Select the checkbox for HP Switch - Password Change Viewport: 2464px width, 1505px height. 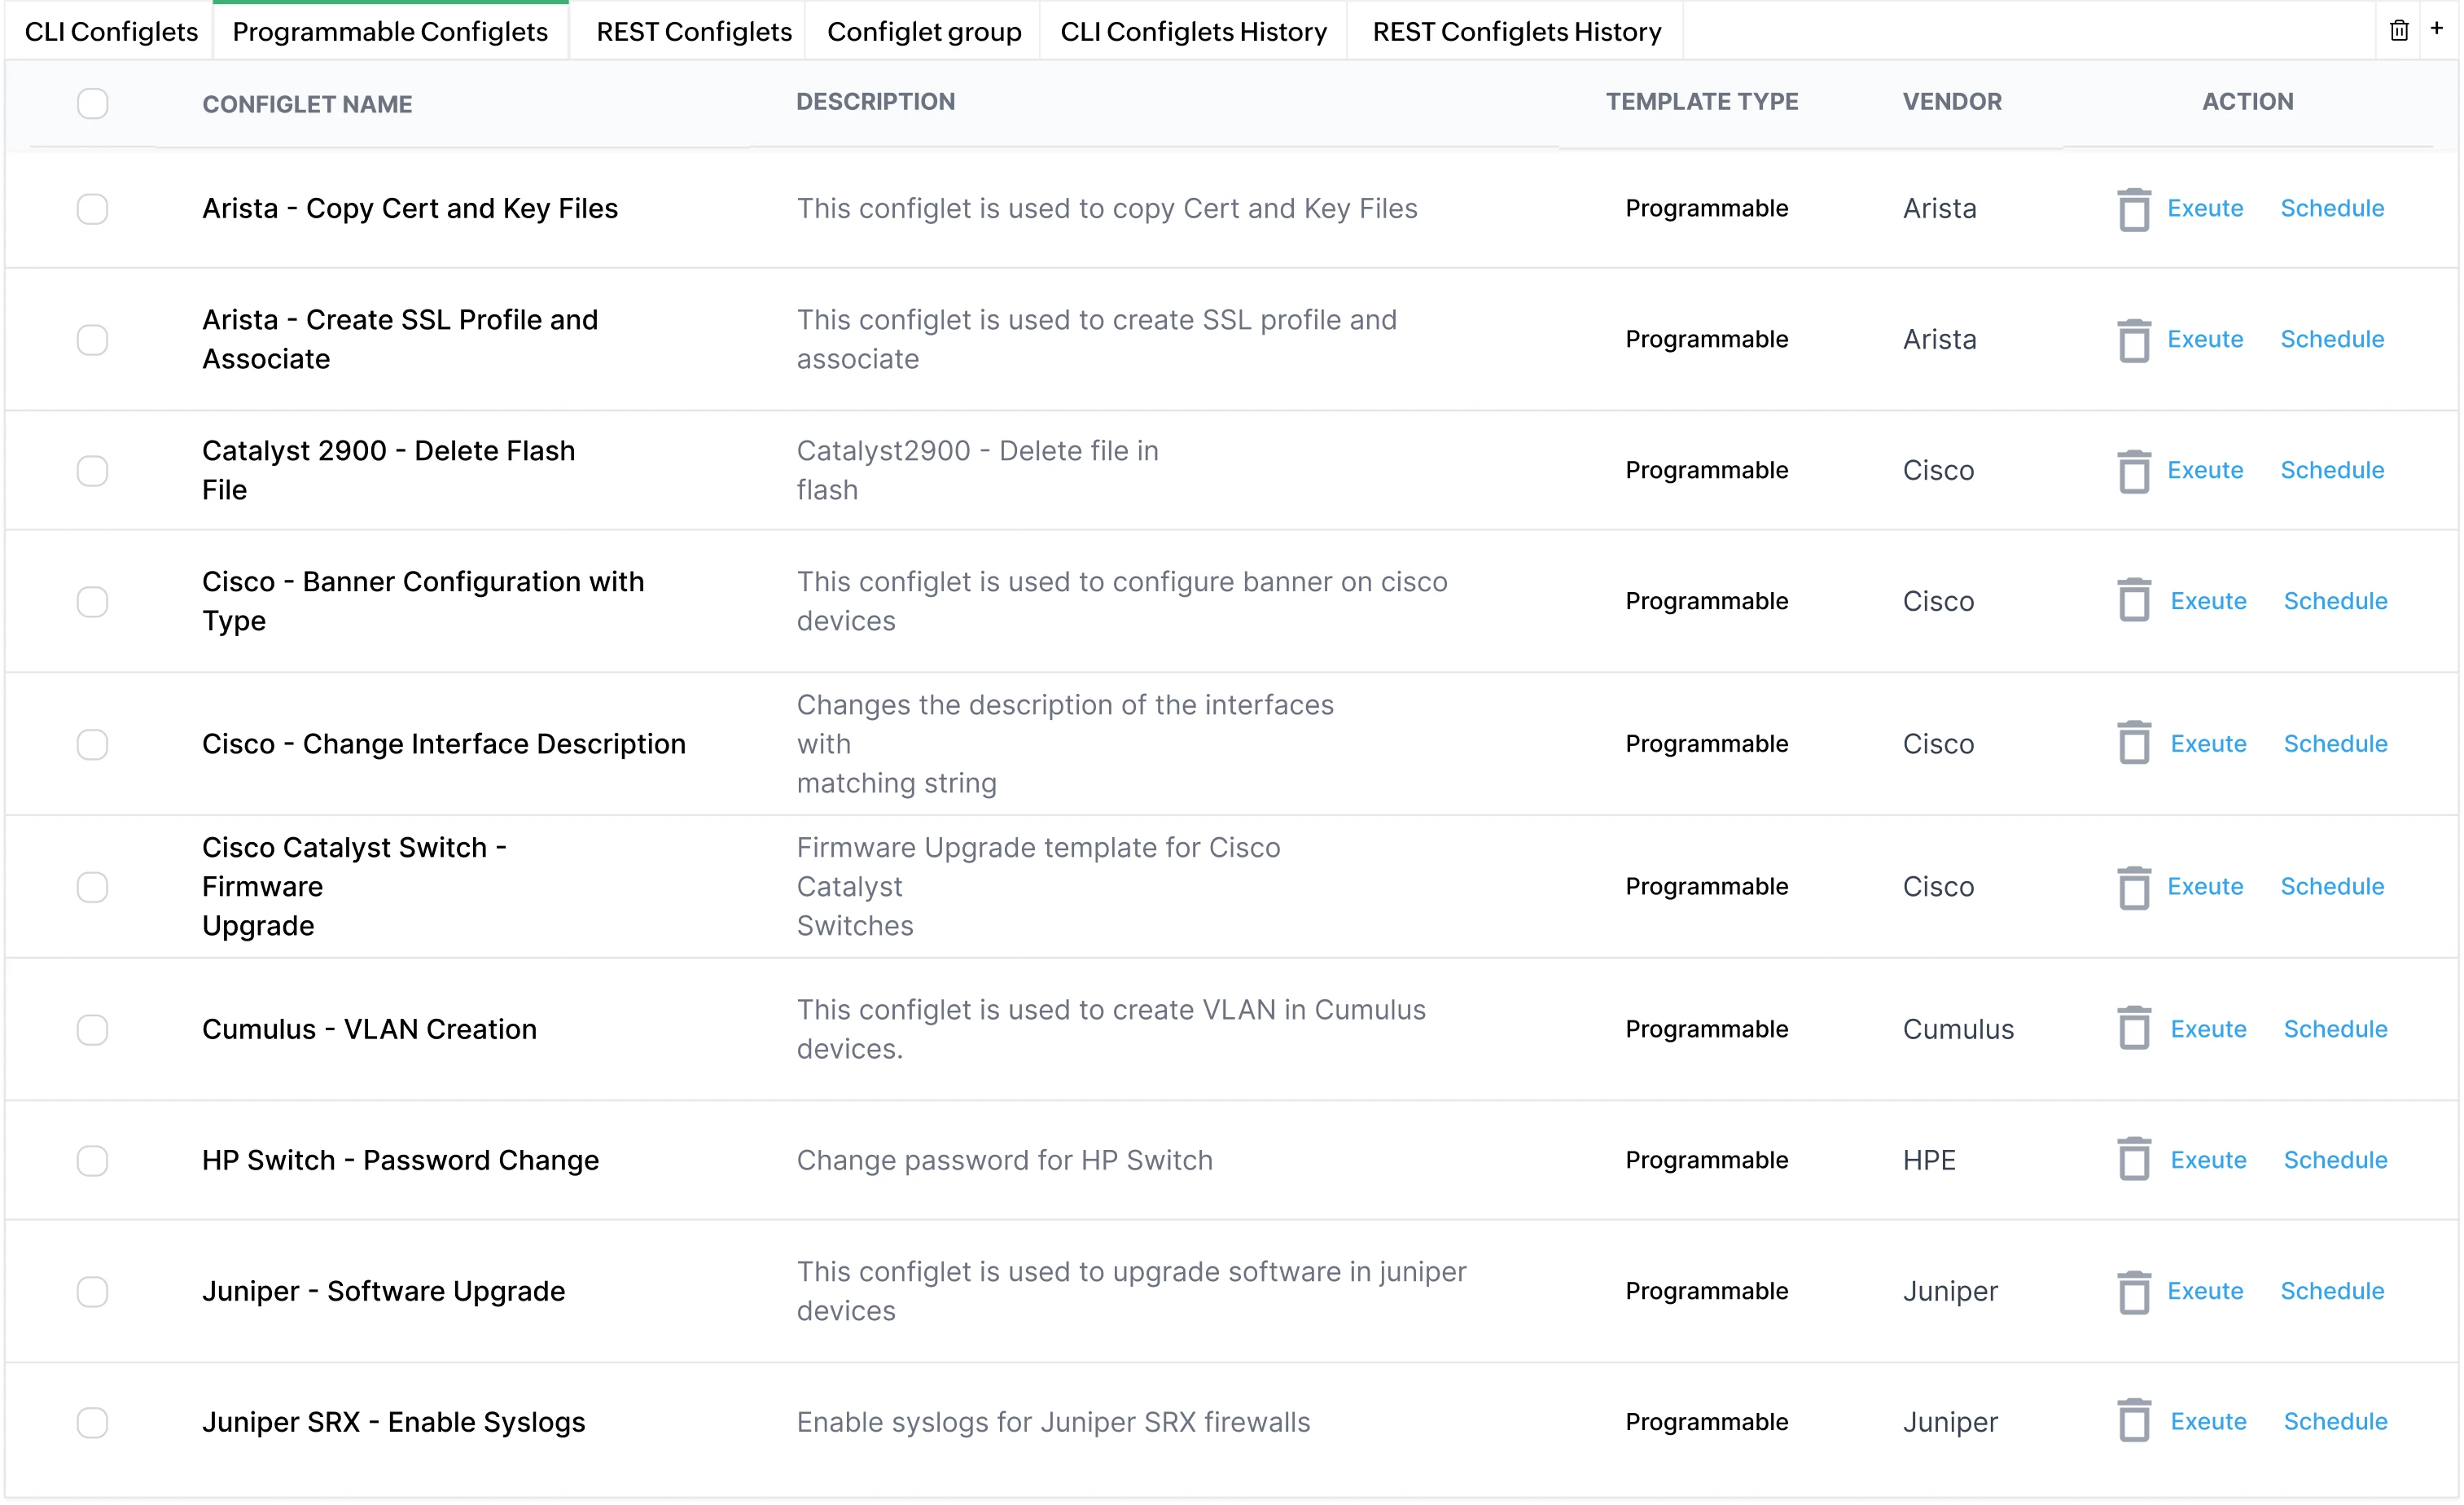92,1160
